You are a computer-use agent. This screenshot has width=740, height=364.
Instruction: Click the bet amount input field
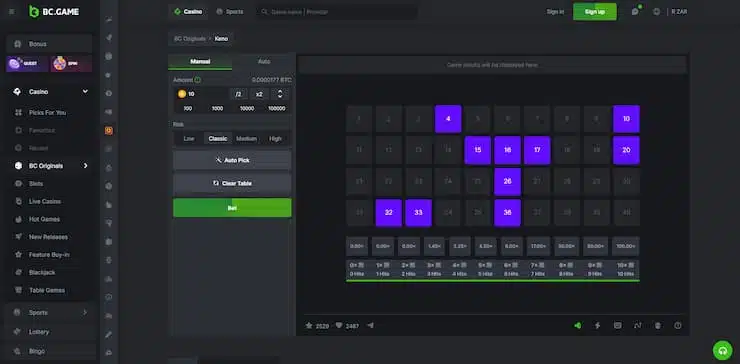(202, 94)
